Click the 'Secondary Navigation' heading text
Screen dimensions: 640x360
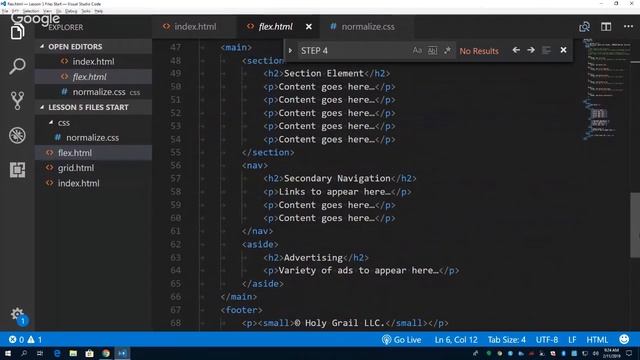[x=337, y=178]
